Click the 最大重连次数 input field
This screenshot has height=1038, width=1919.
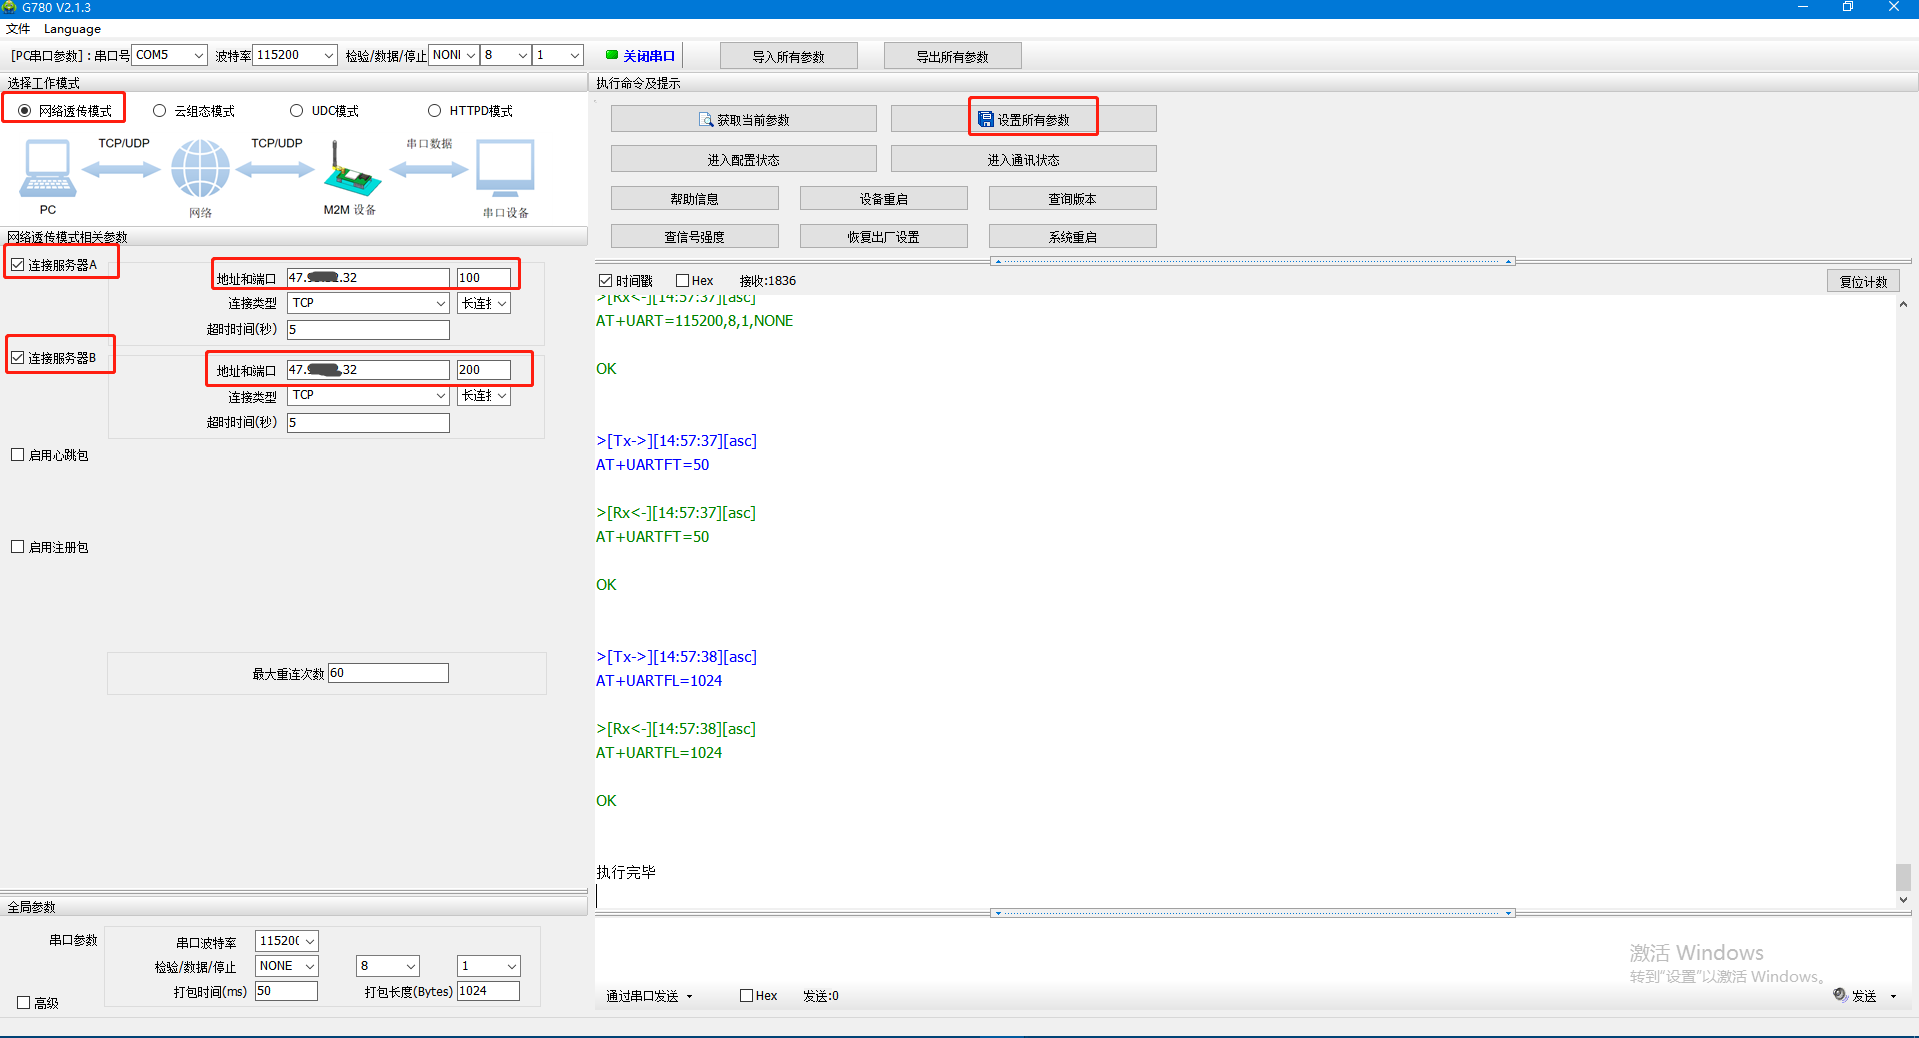(388, 673)
